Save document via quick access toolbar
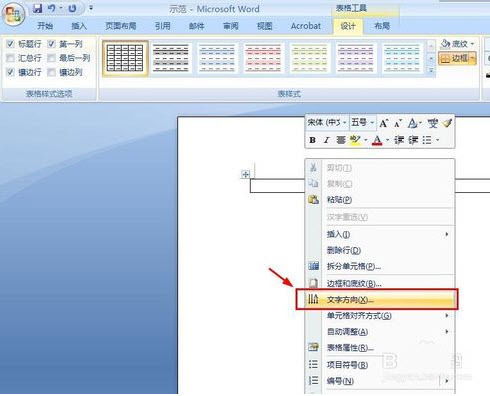The height and width of the screenshot is (396, 490). coord(38,8)
